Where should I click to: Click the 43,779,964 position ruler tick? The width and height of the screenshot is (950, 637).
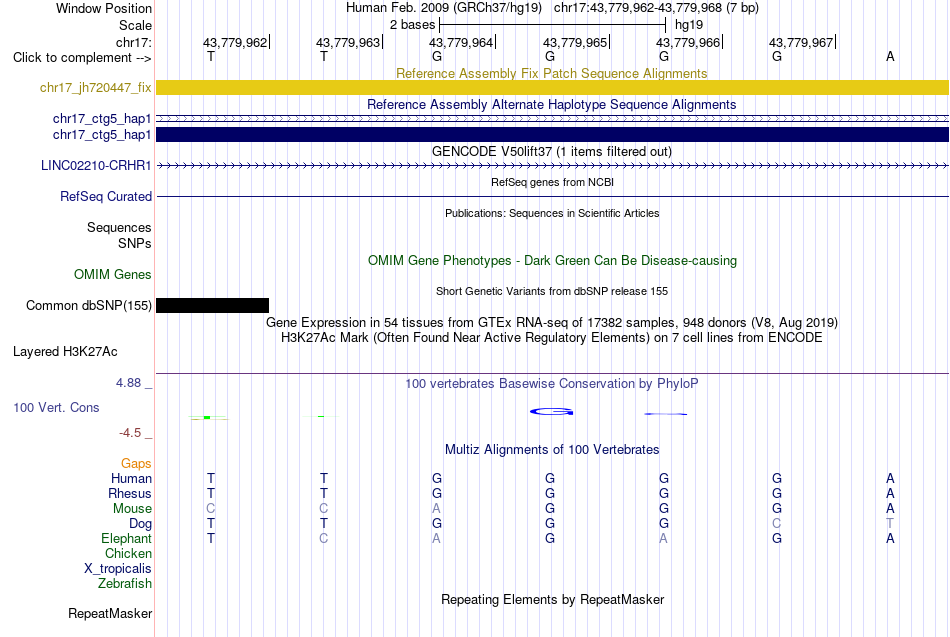(462, 42)
